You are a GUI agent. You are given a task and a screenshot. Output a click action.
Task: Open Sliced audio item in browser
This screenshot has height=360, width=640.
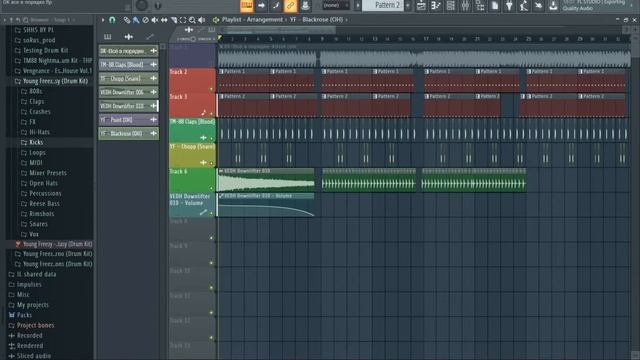tap(34, 356)
